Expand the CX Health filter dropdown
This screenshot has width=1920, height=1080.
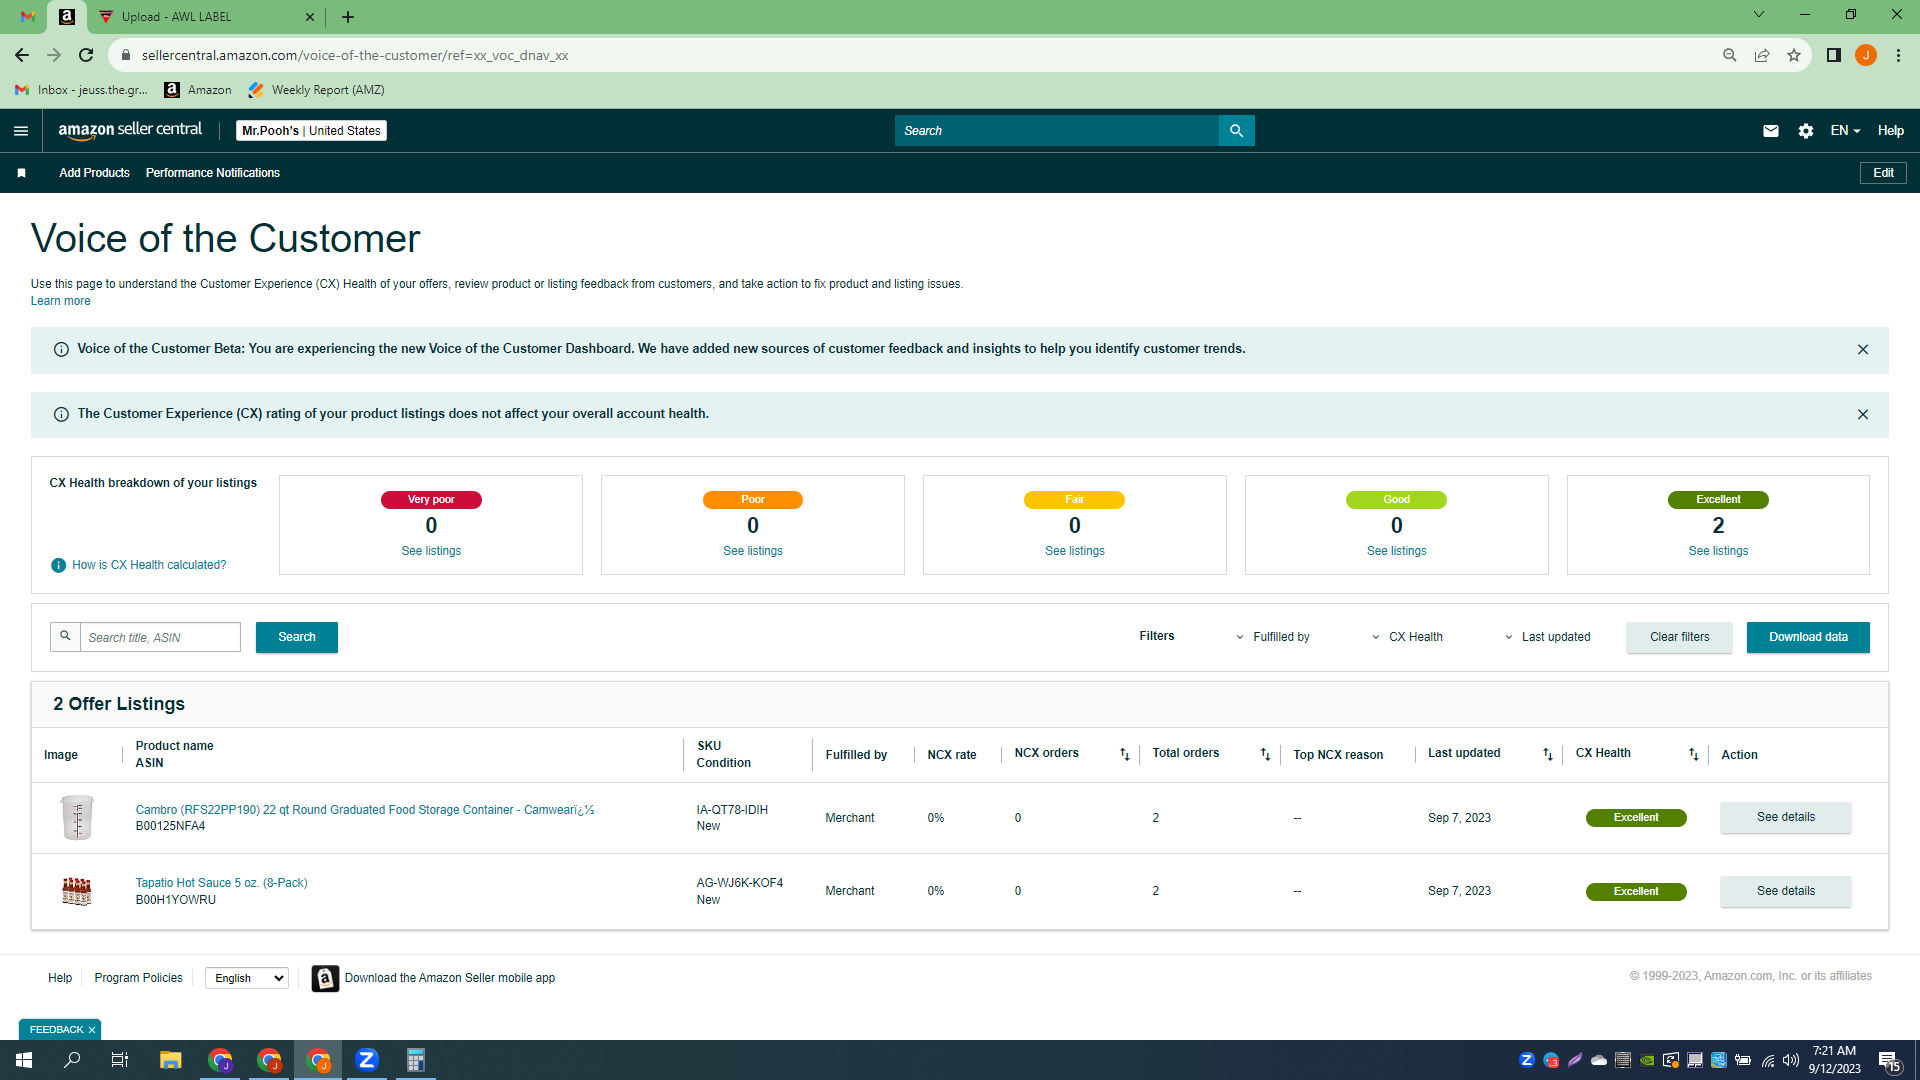(1407, 638)
